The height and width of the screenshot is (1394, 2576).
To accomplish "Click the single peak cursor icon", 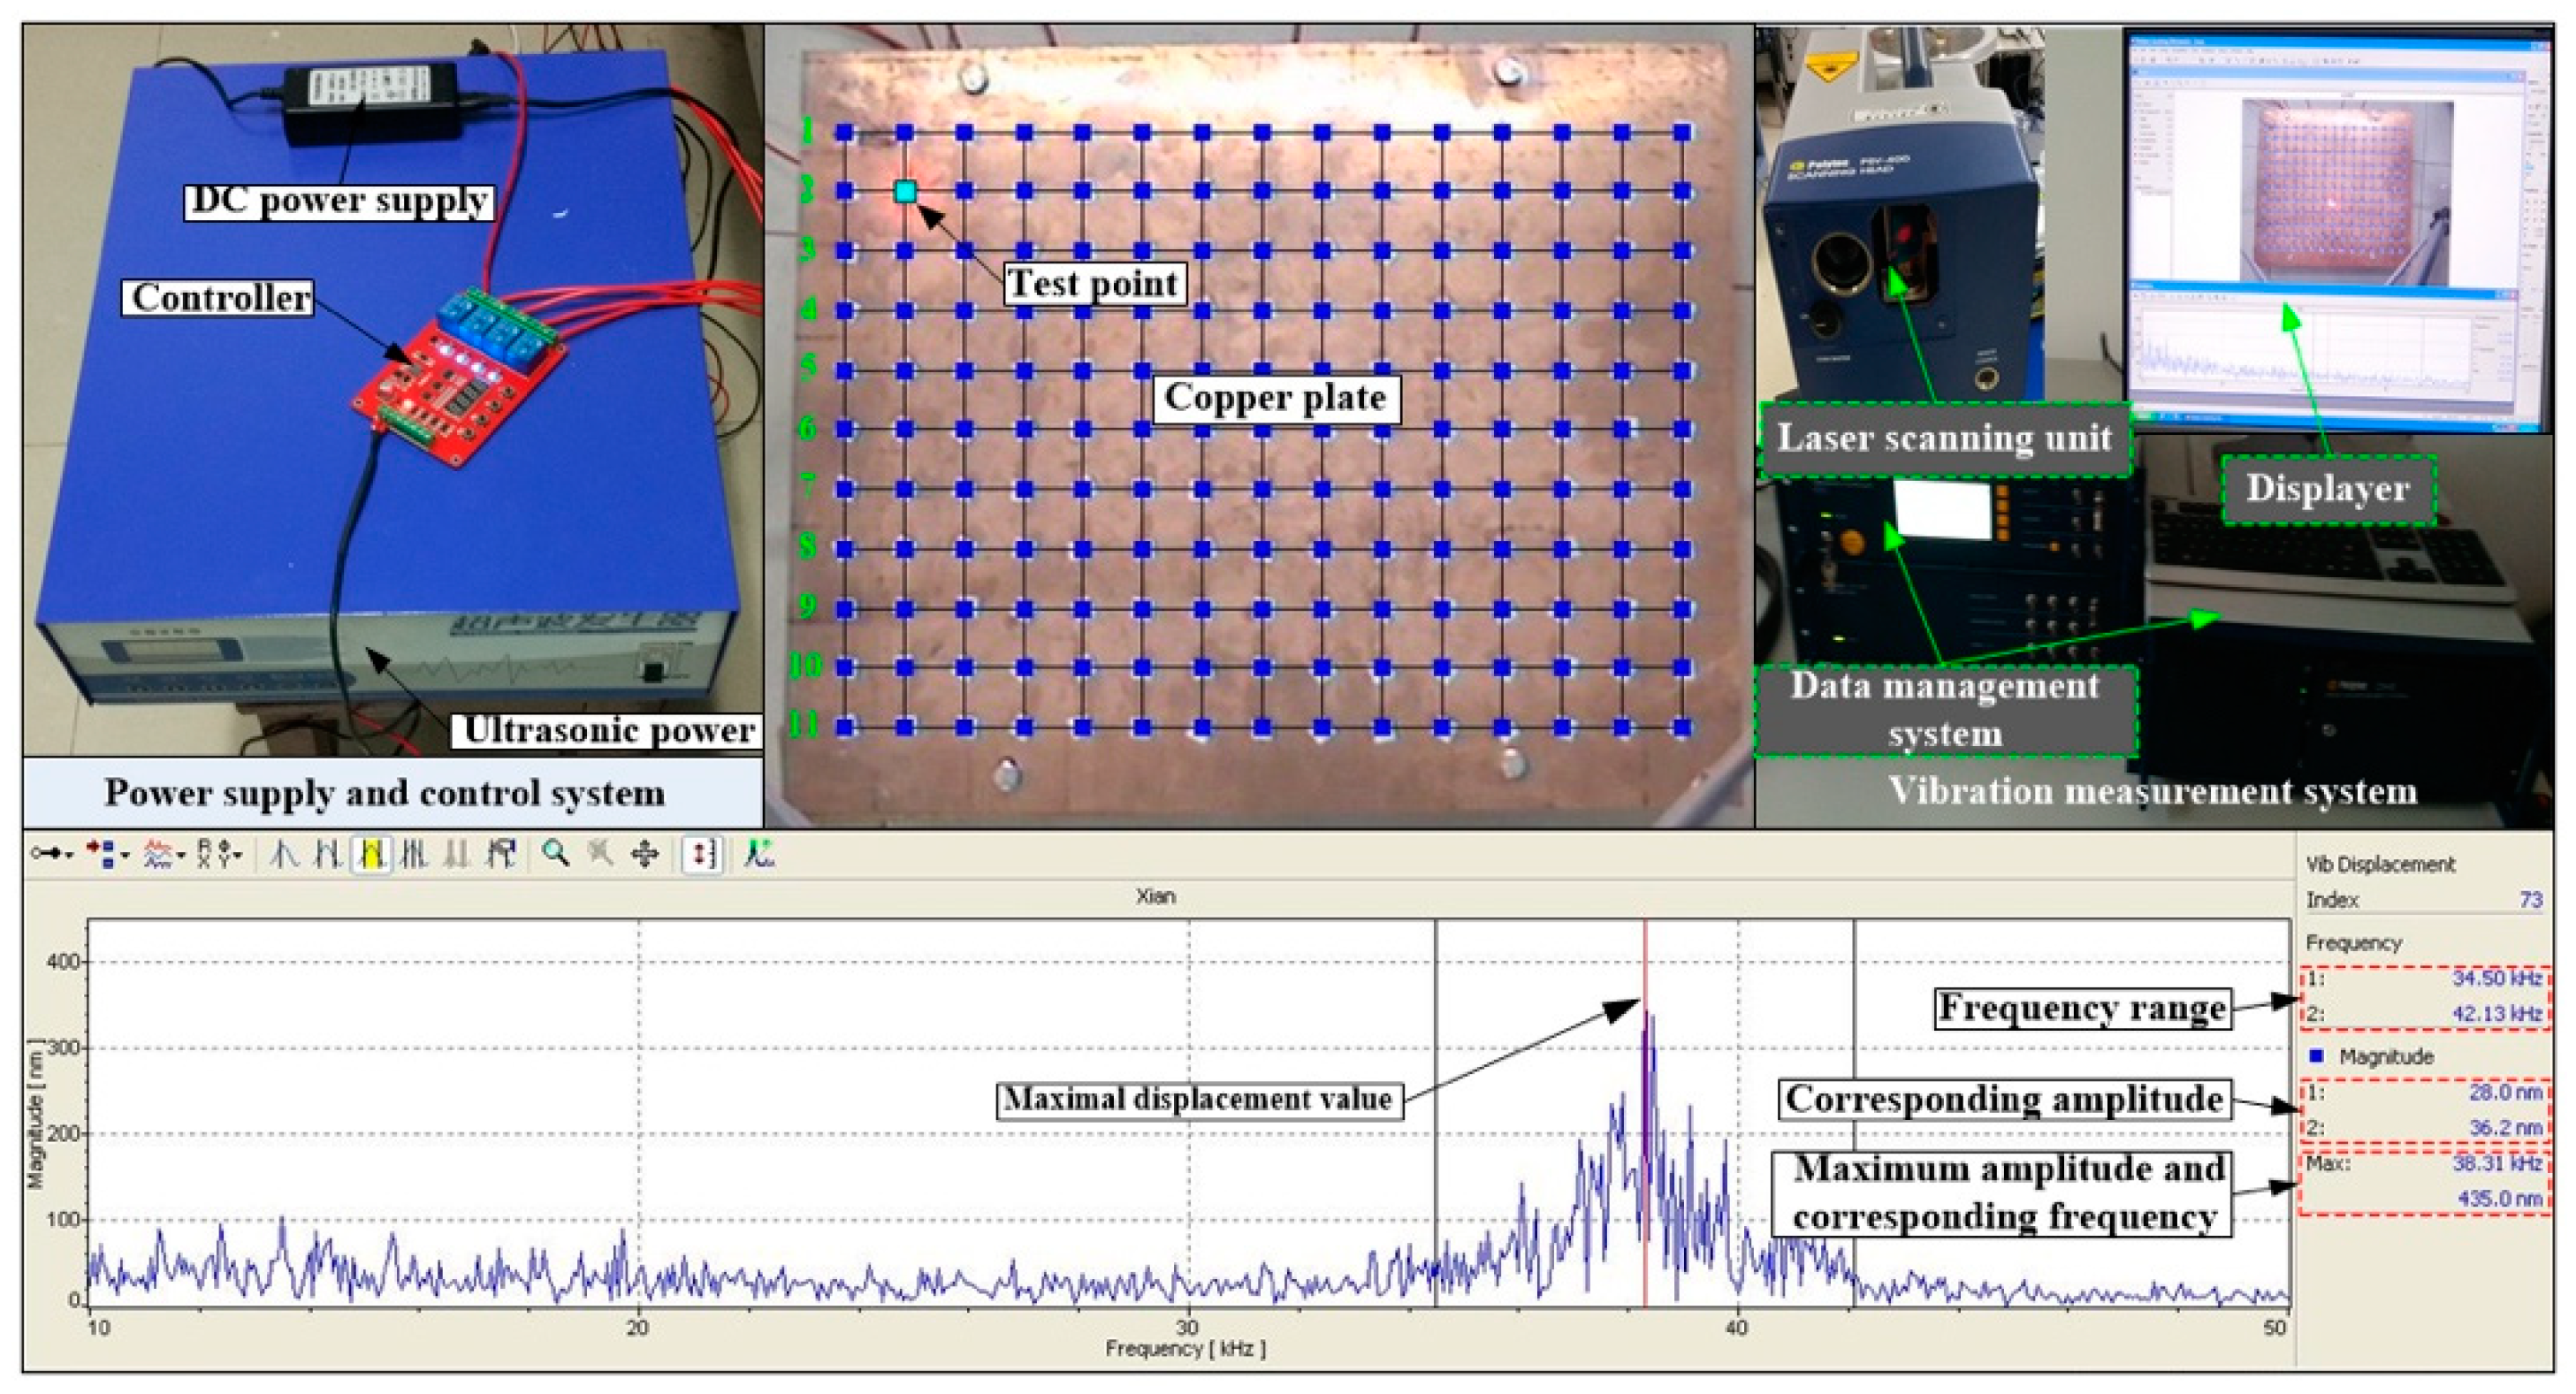I will click(x=284, y=854).
